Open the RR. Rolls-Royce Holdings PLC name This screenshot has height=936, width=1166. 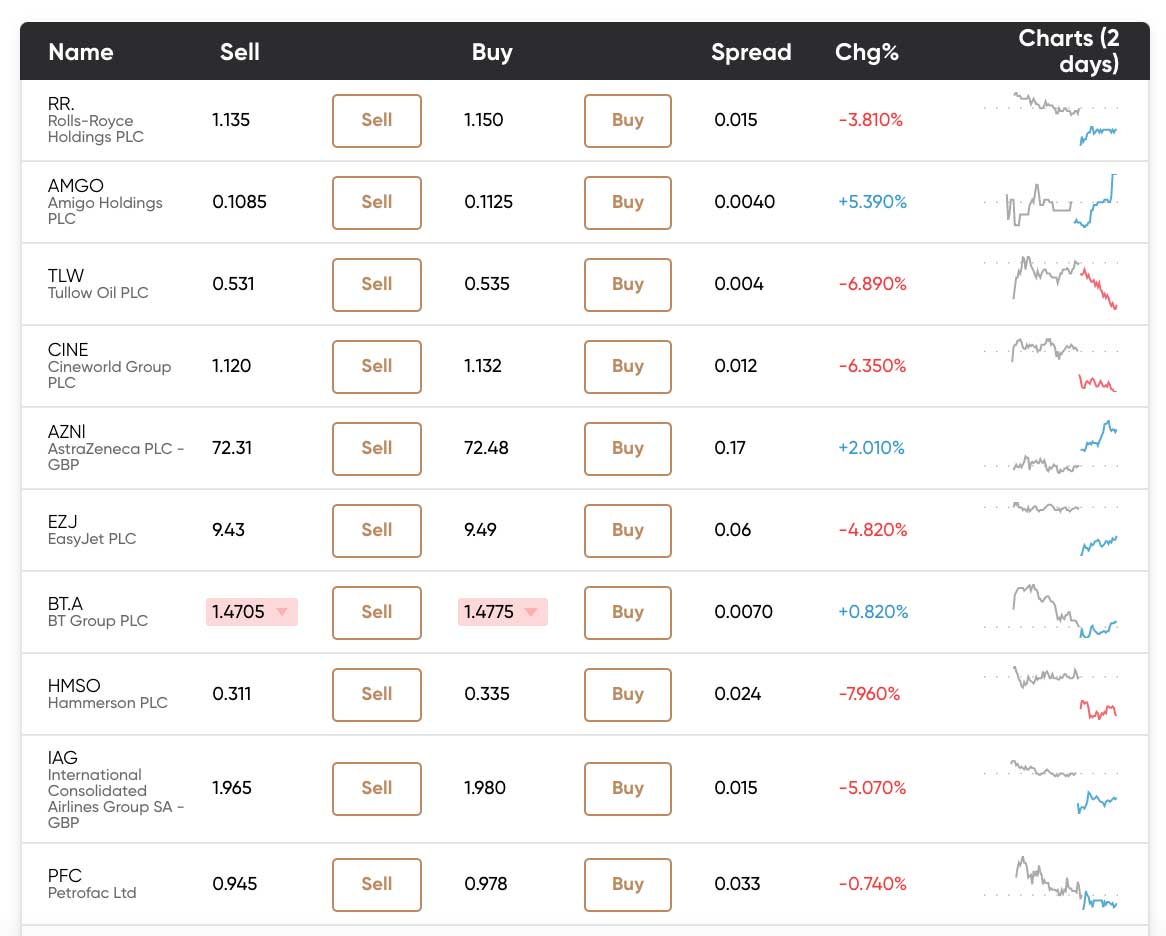point(96,120)
